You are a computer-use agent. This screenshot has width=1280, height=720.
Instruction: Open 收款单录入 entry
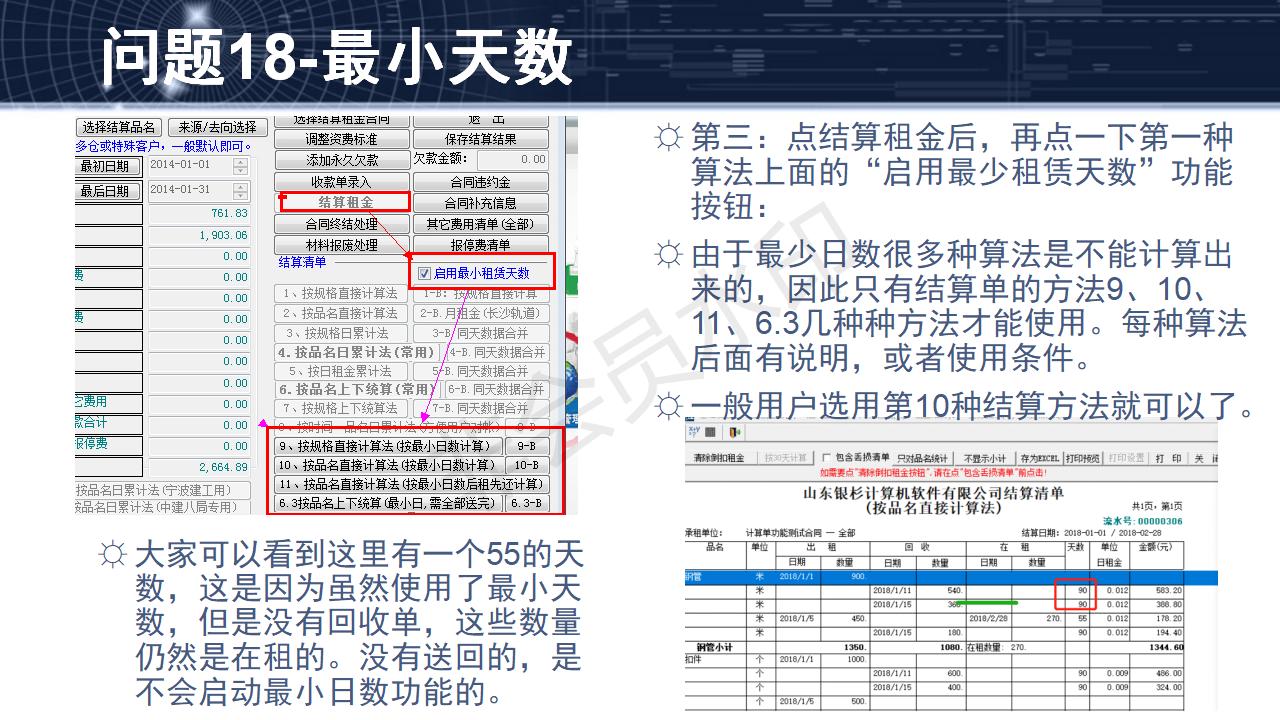tap(342, 182)
